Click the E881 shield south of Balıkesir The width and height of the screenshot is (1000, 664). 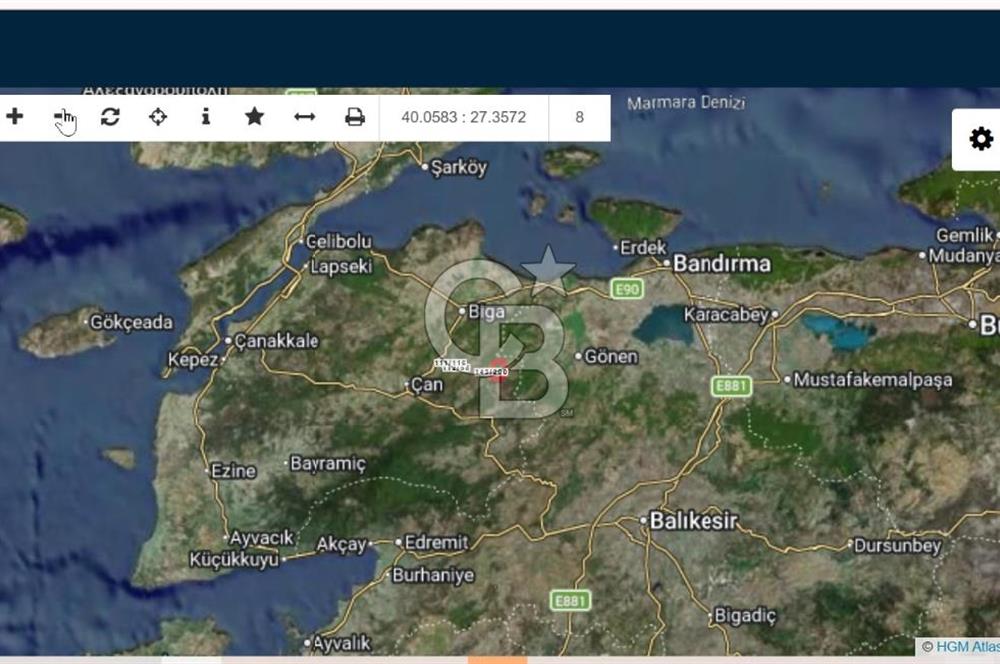click(570, 601)
